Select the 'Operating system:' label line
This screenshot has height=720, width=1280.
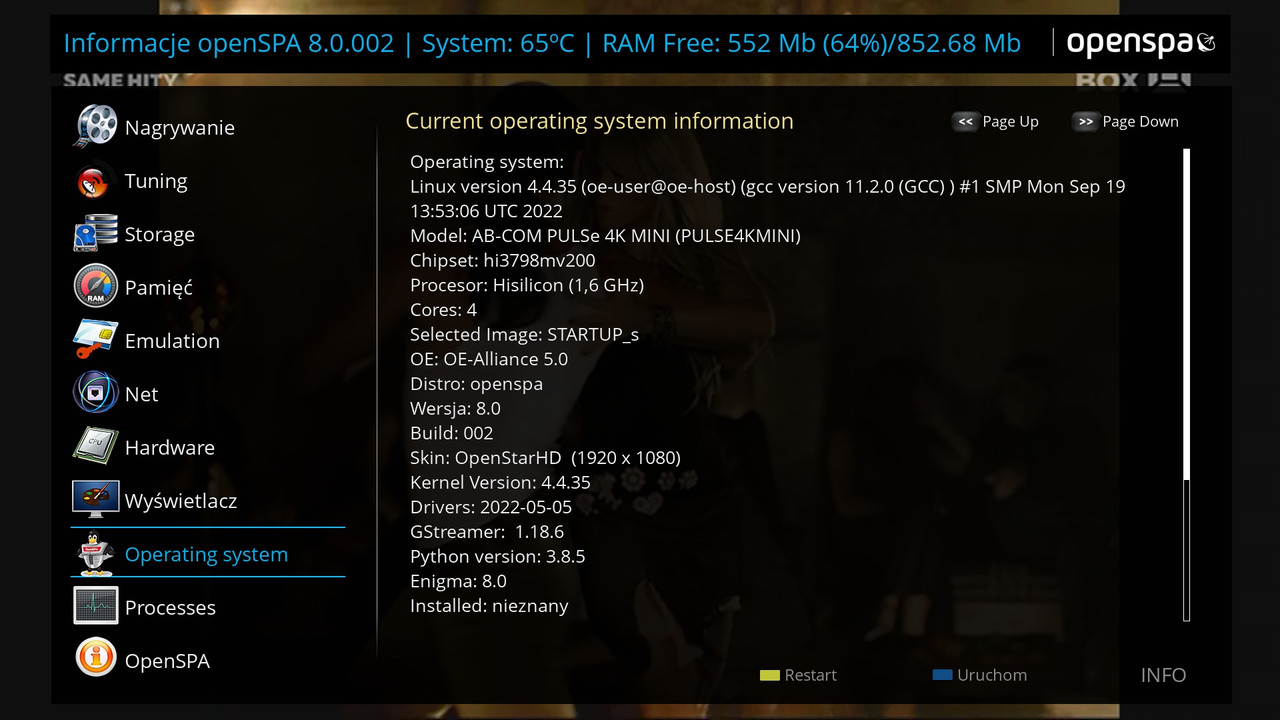pos(487,162)
